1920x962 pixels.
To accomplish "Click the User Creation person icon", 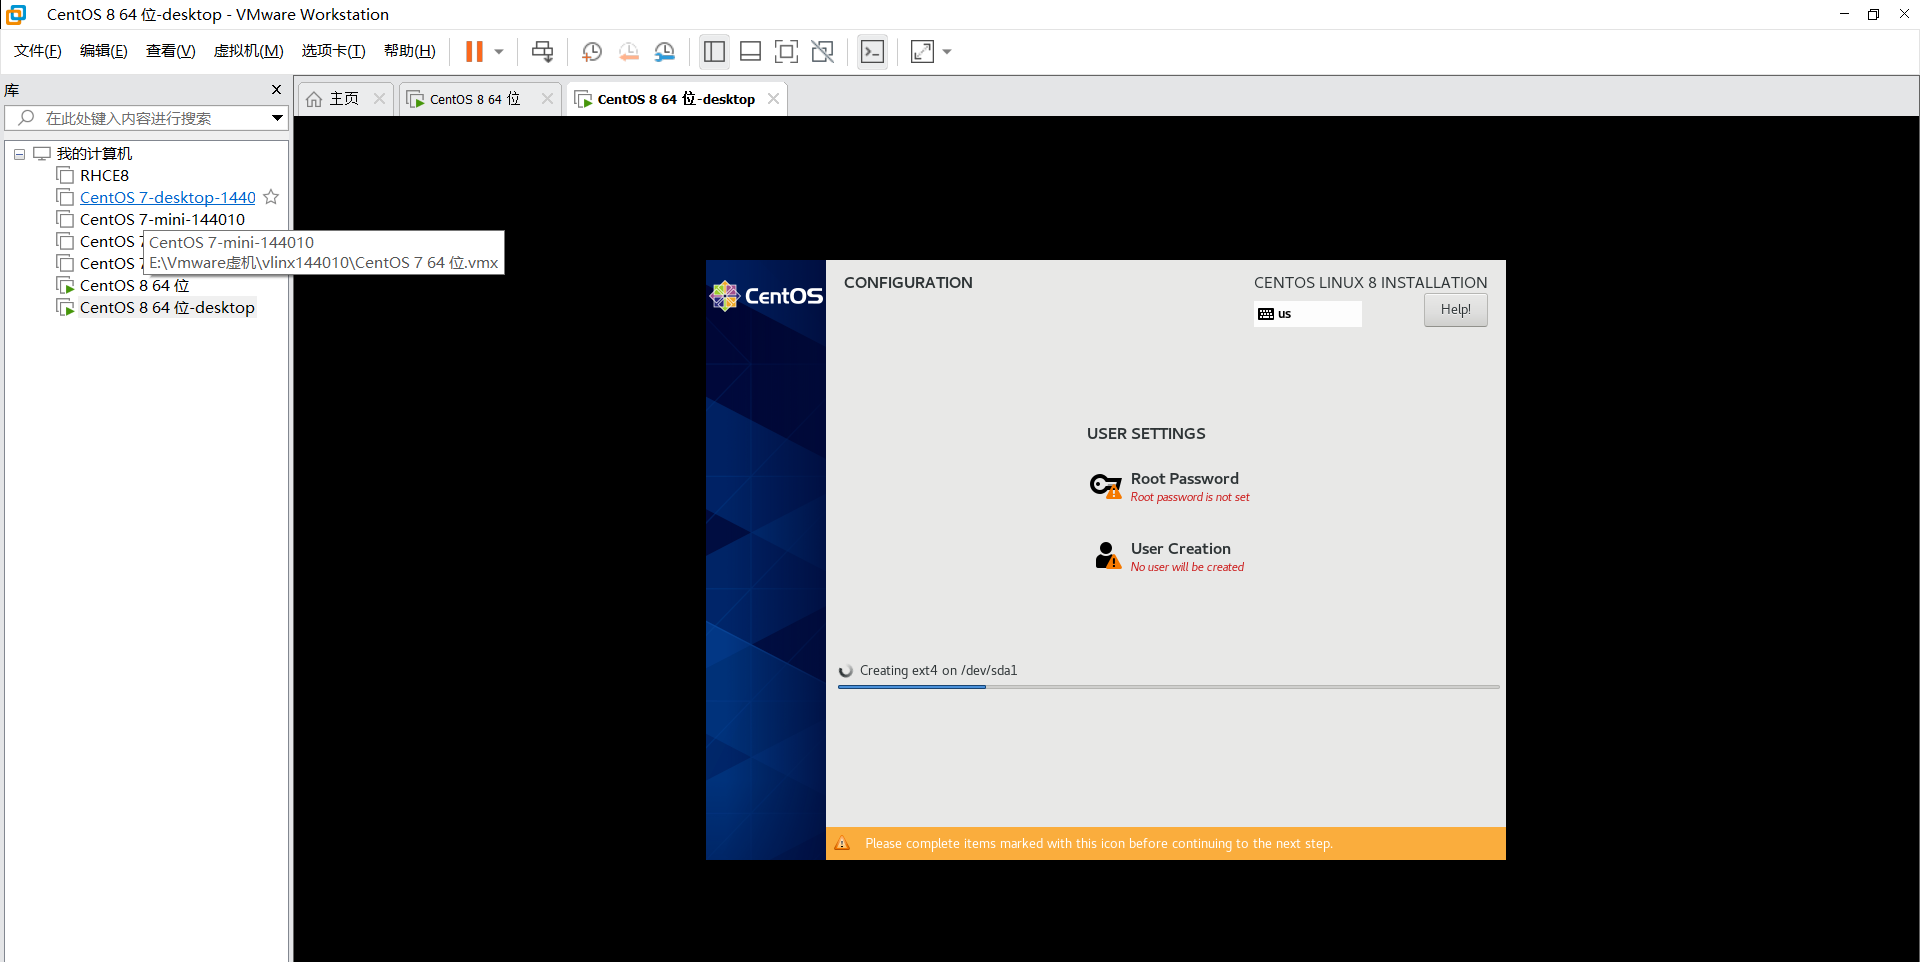I will click(1108, 556).
